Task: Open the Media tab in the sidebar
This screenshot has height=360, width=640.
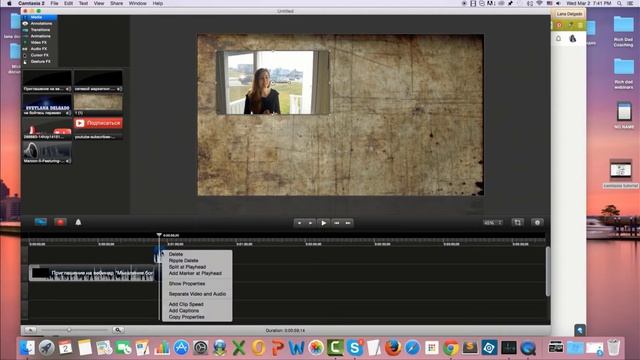Action: 39,17
